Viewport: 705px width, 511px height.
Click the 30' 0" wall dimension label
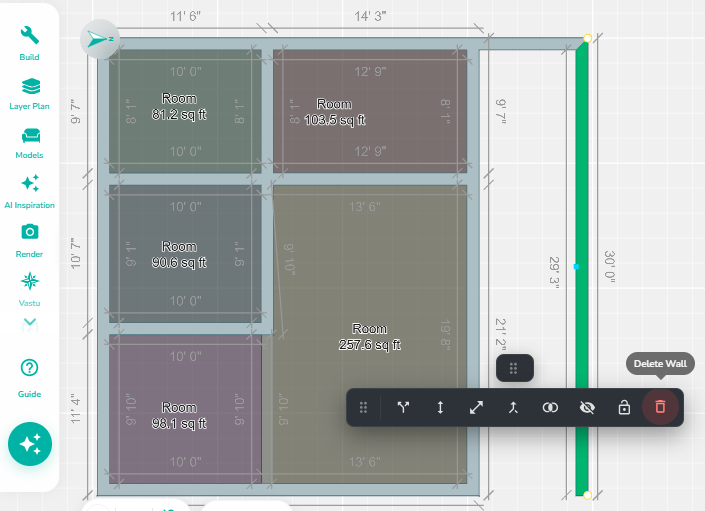click(x=609, y=267)
